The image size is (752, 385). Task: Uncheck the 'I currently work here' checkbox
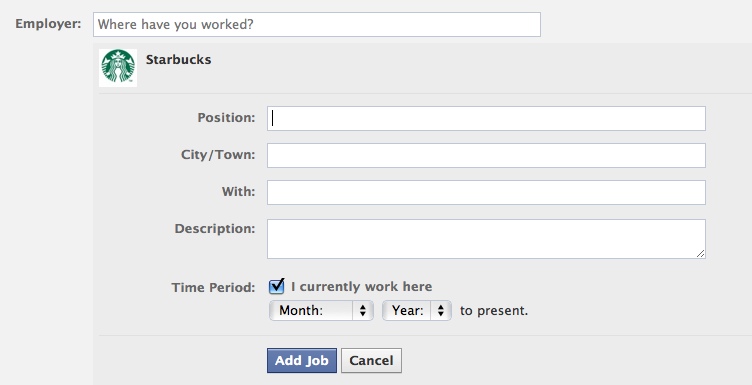click(x=276, y=286)
